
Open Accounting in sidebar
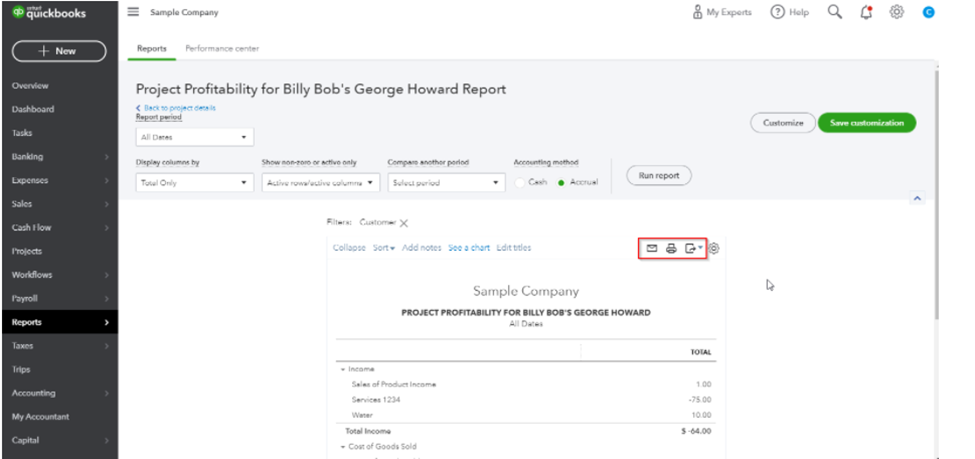(59, 393)
